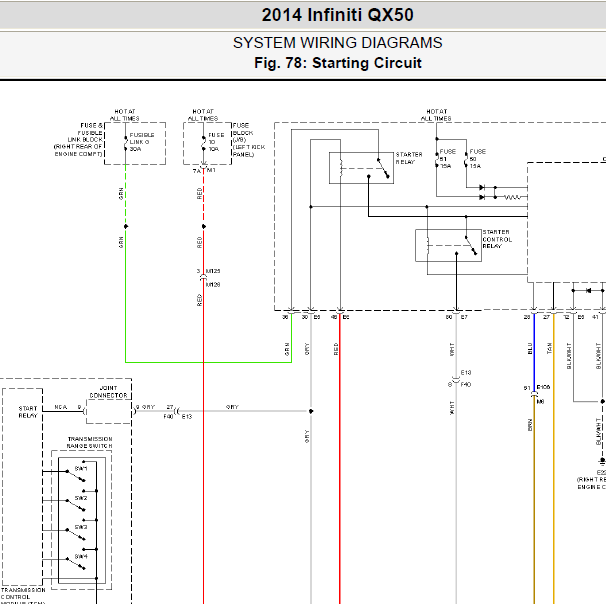
Task: Click the "FUSE & FUSIBLE LINK BLOCK" label
Action: click(79, 140)
